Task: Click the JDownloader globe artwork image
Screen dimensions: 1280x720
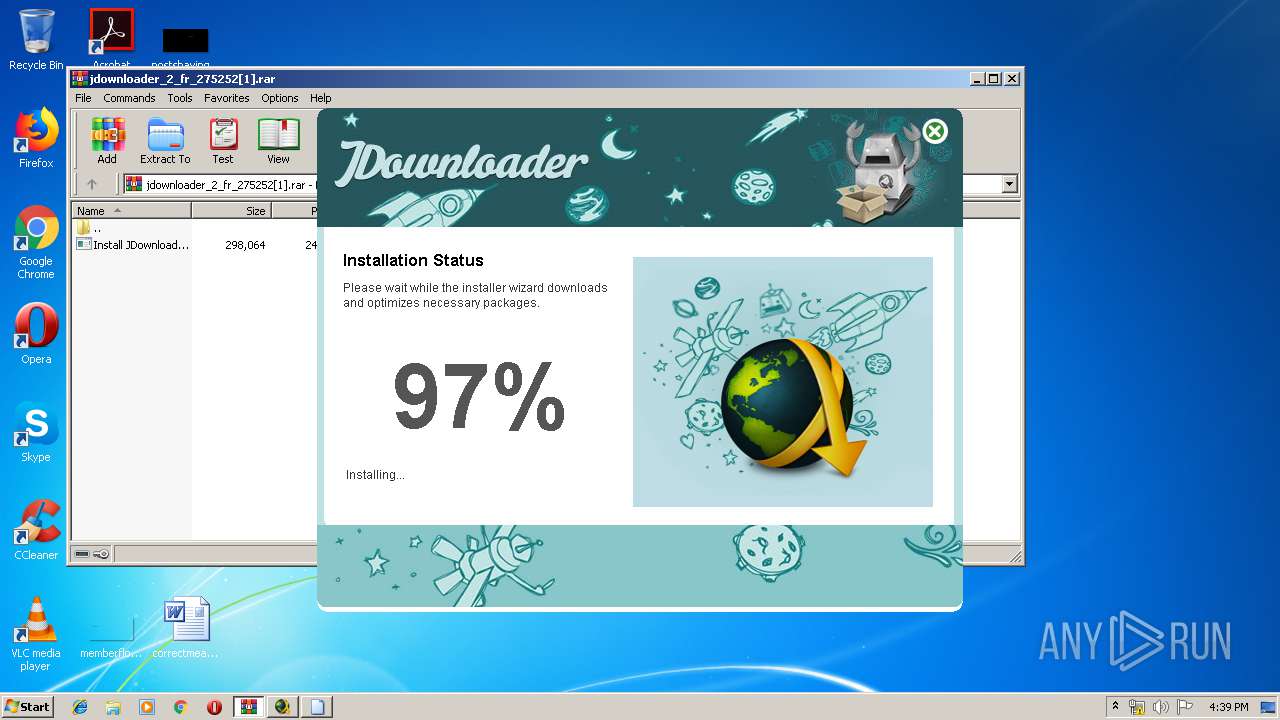Action: coord(783,382)
